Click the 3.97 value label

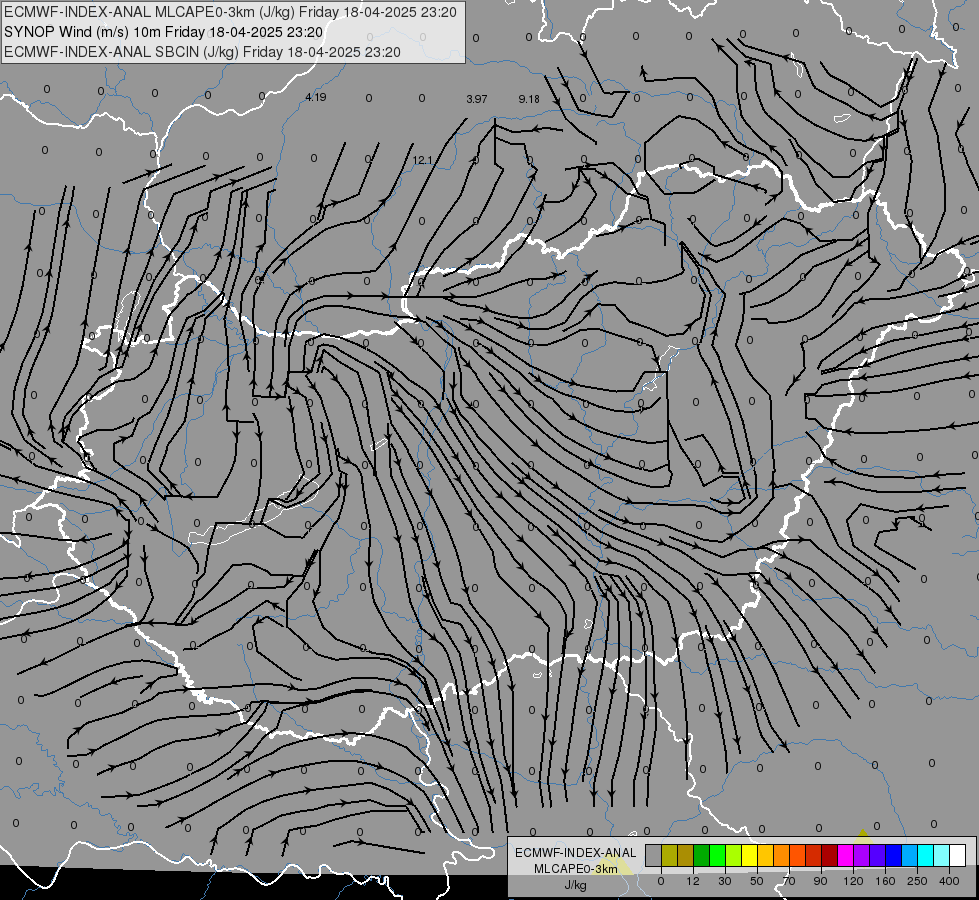(x=476, y=99)
